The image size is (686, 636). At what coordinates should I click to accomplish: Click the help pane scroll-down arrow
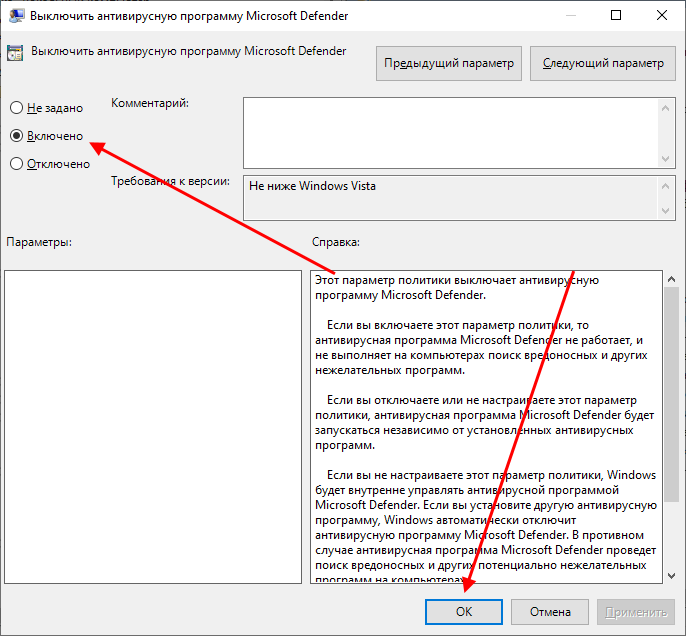coord(672,576)
